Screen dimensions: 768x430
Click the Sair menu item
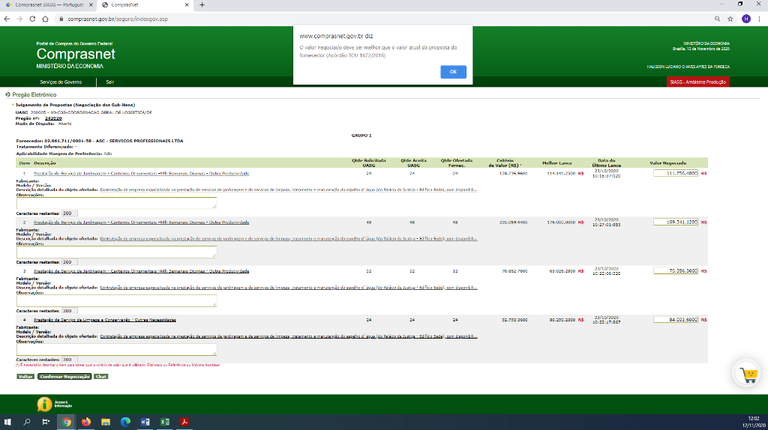[x=110, y=82]
